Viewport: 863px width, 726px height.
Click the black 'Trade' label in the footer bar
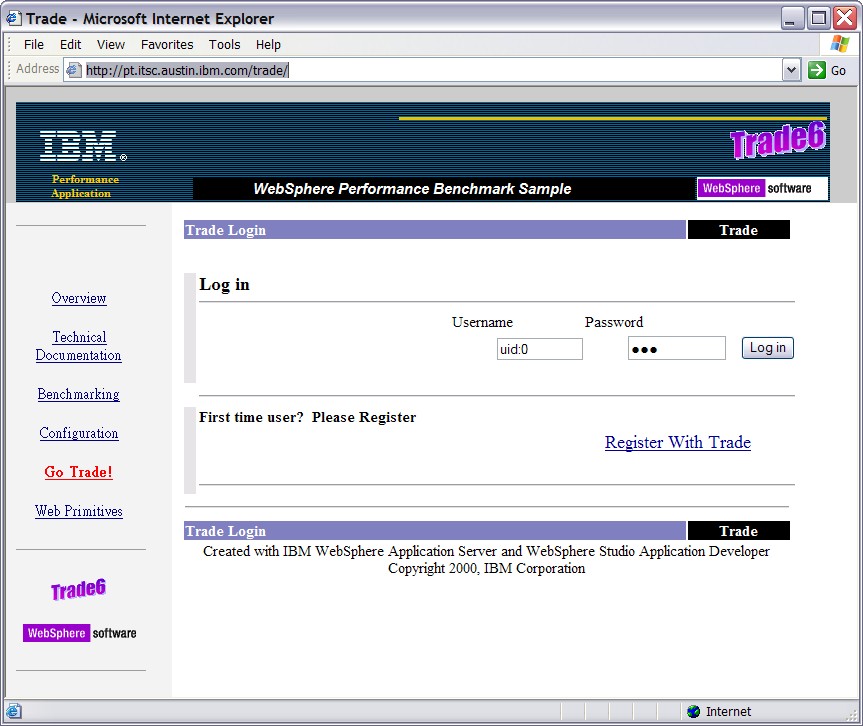[738, 531]
